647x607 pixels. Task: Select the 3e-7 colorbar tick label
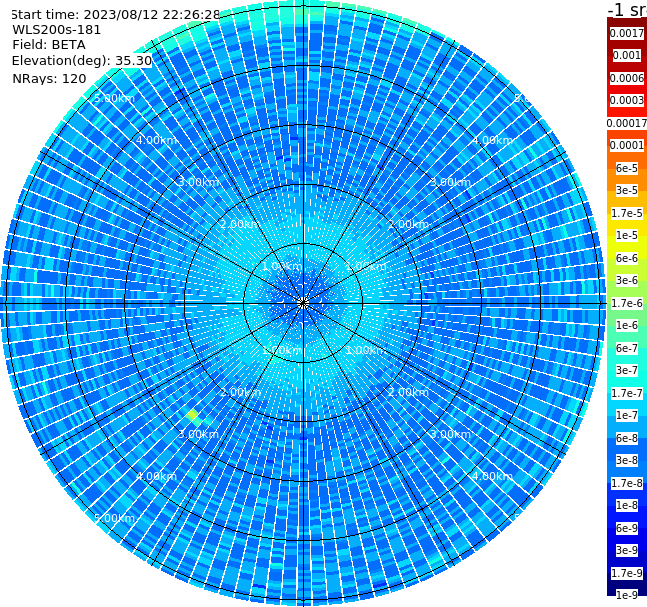(627, 370)
